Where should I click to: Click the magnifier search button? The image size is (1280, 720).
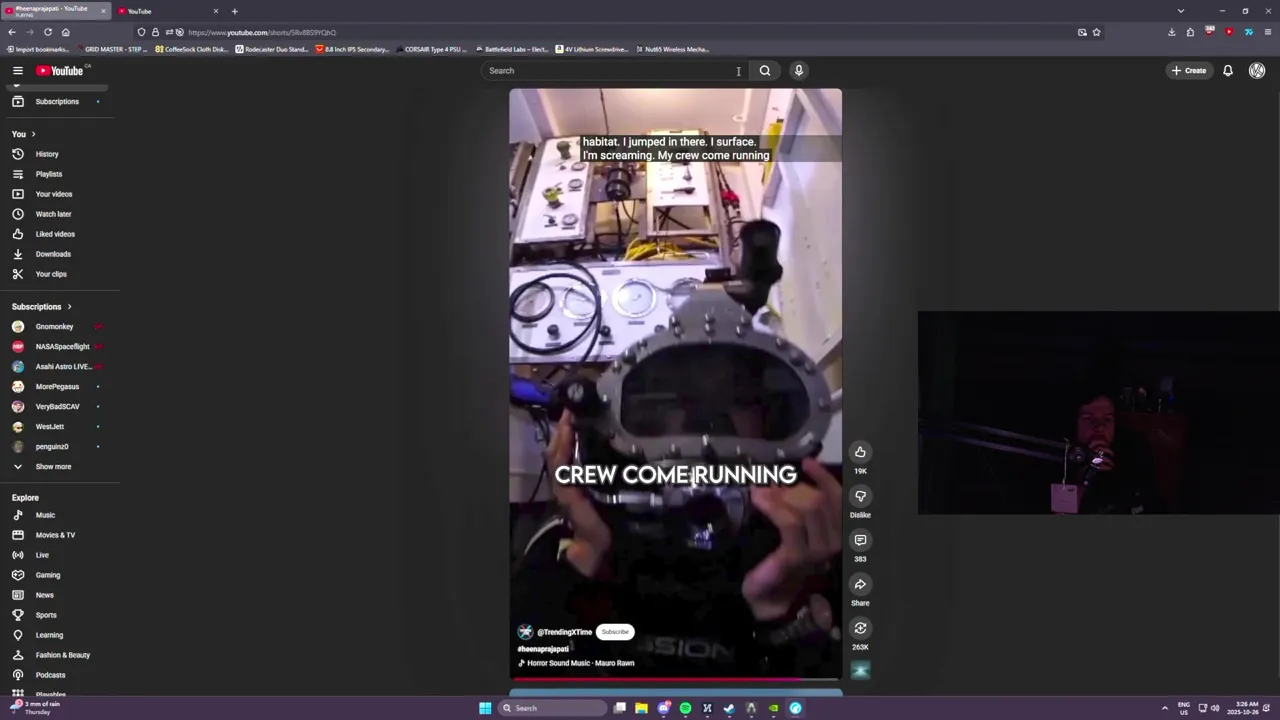point(765,70)
